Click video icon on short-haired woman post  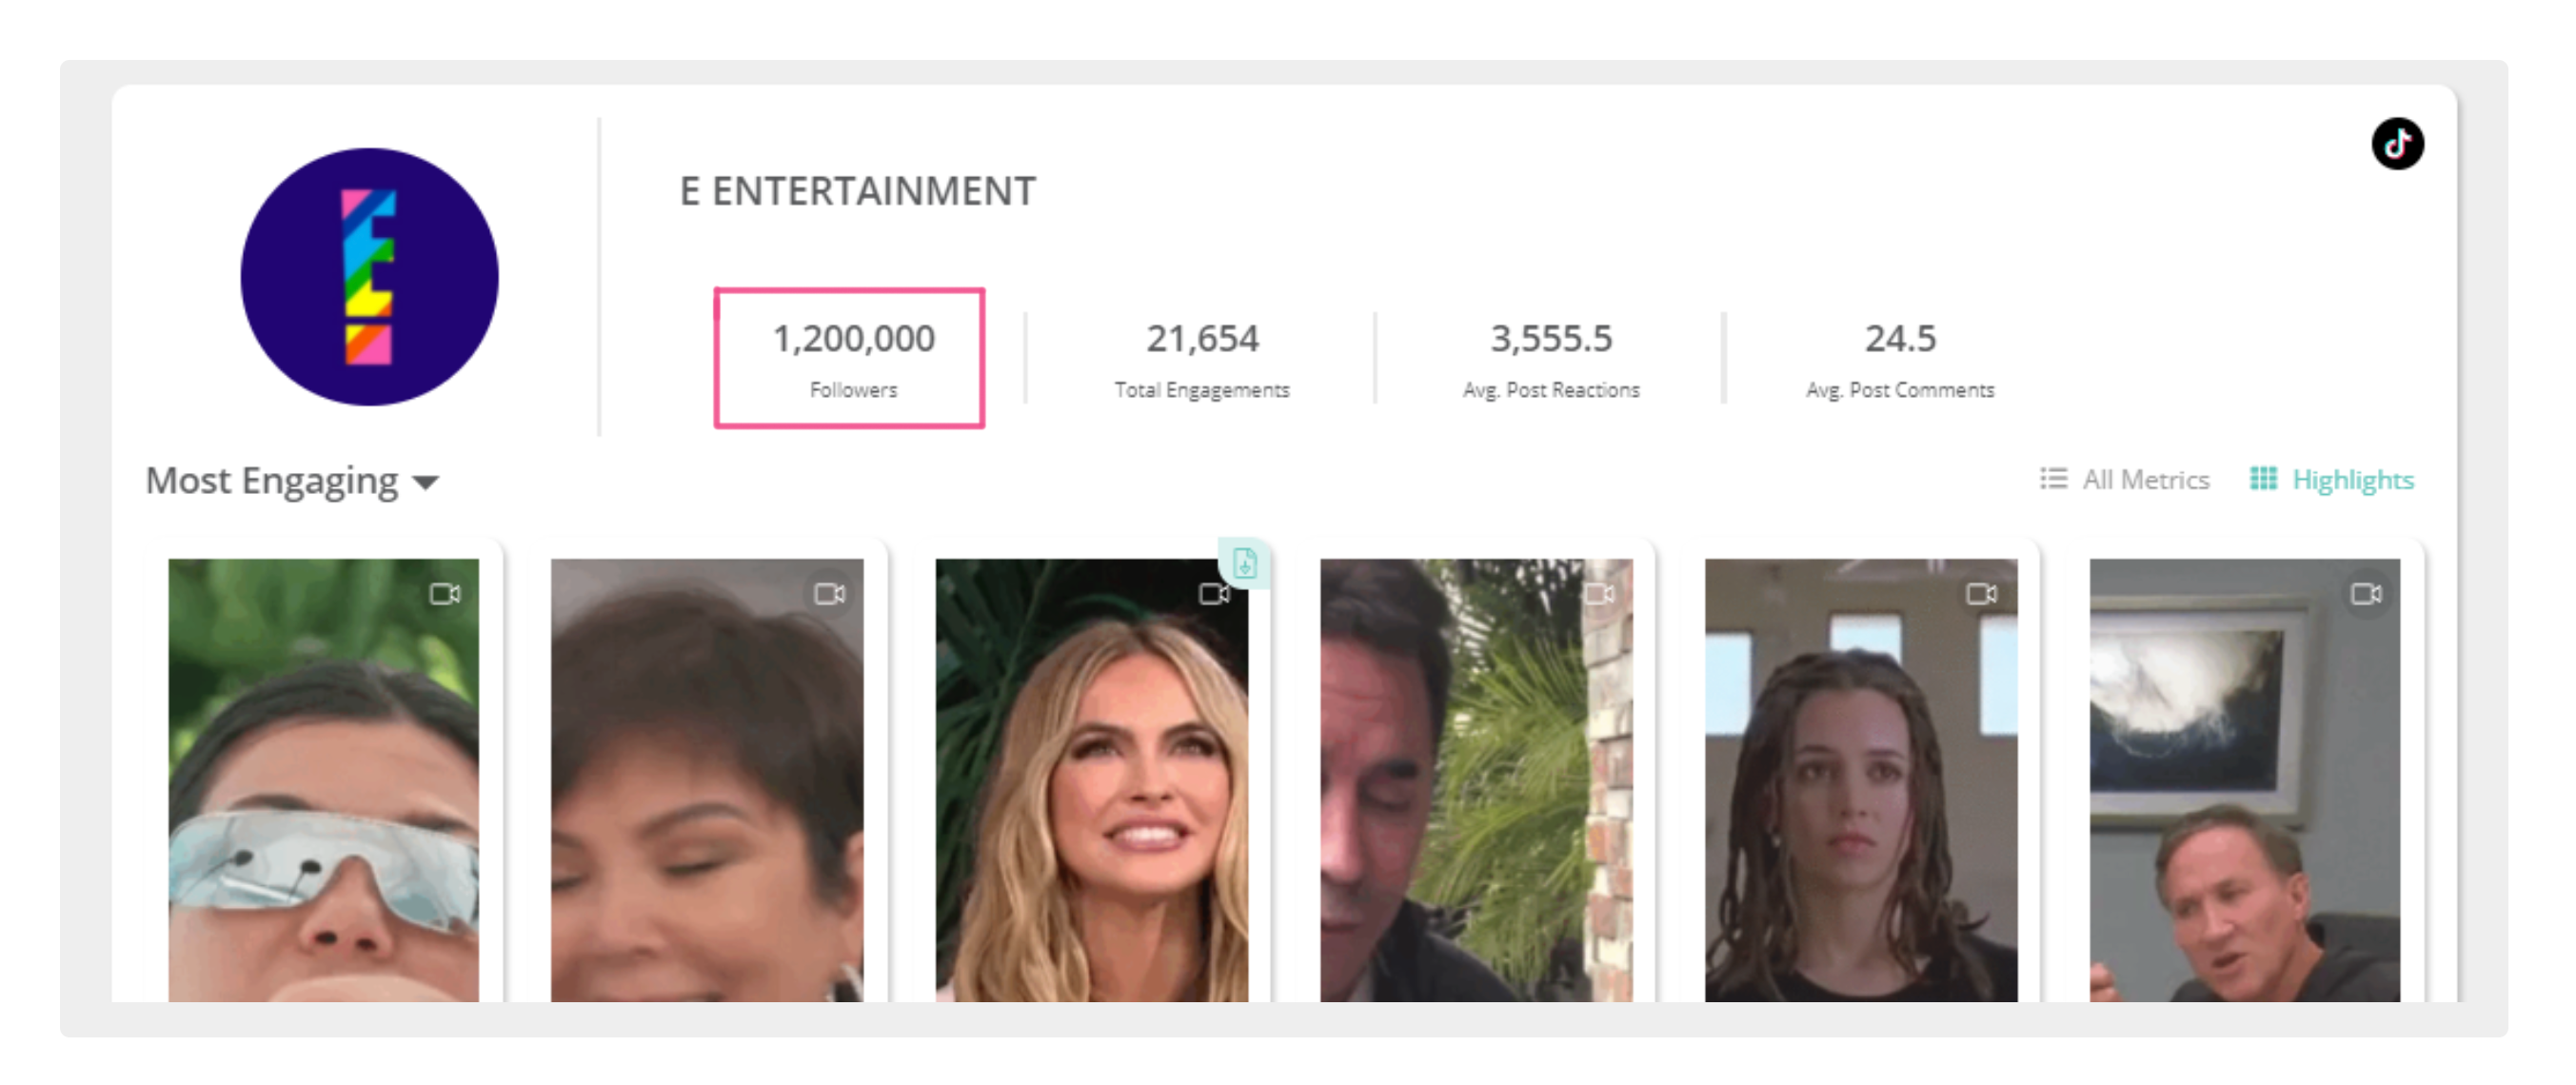tap(830, 594)
